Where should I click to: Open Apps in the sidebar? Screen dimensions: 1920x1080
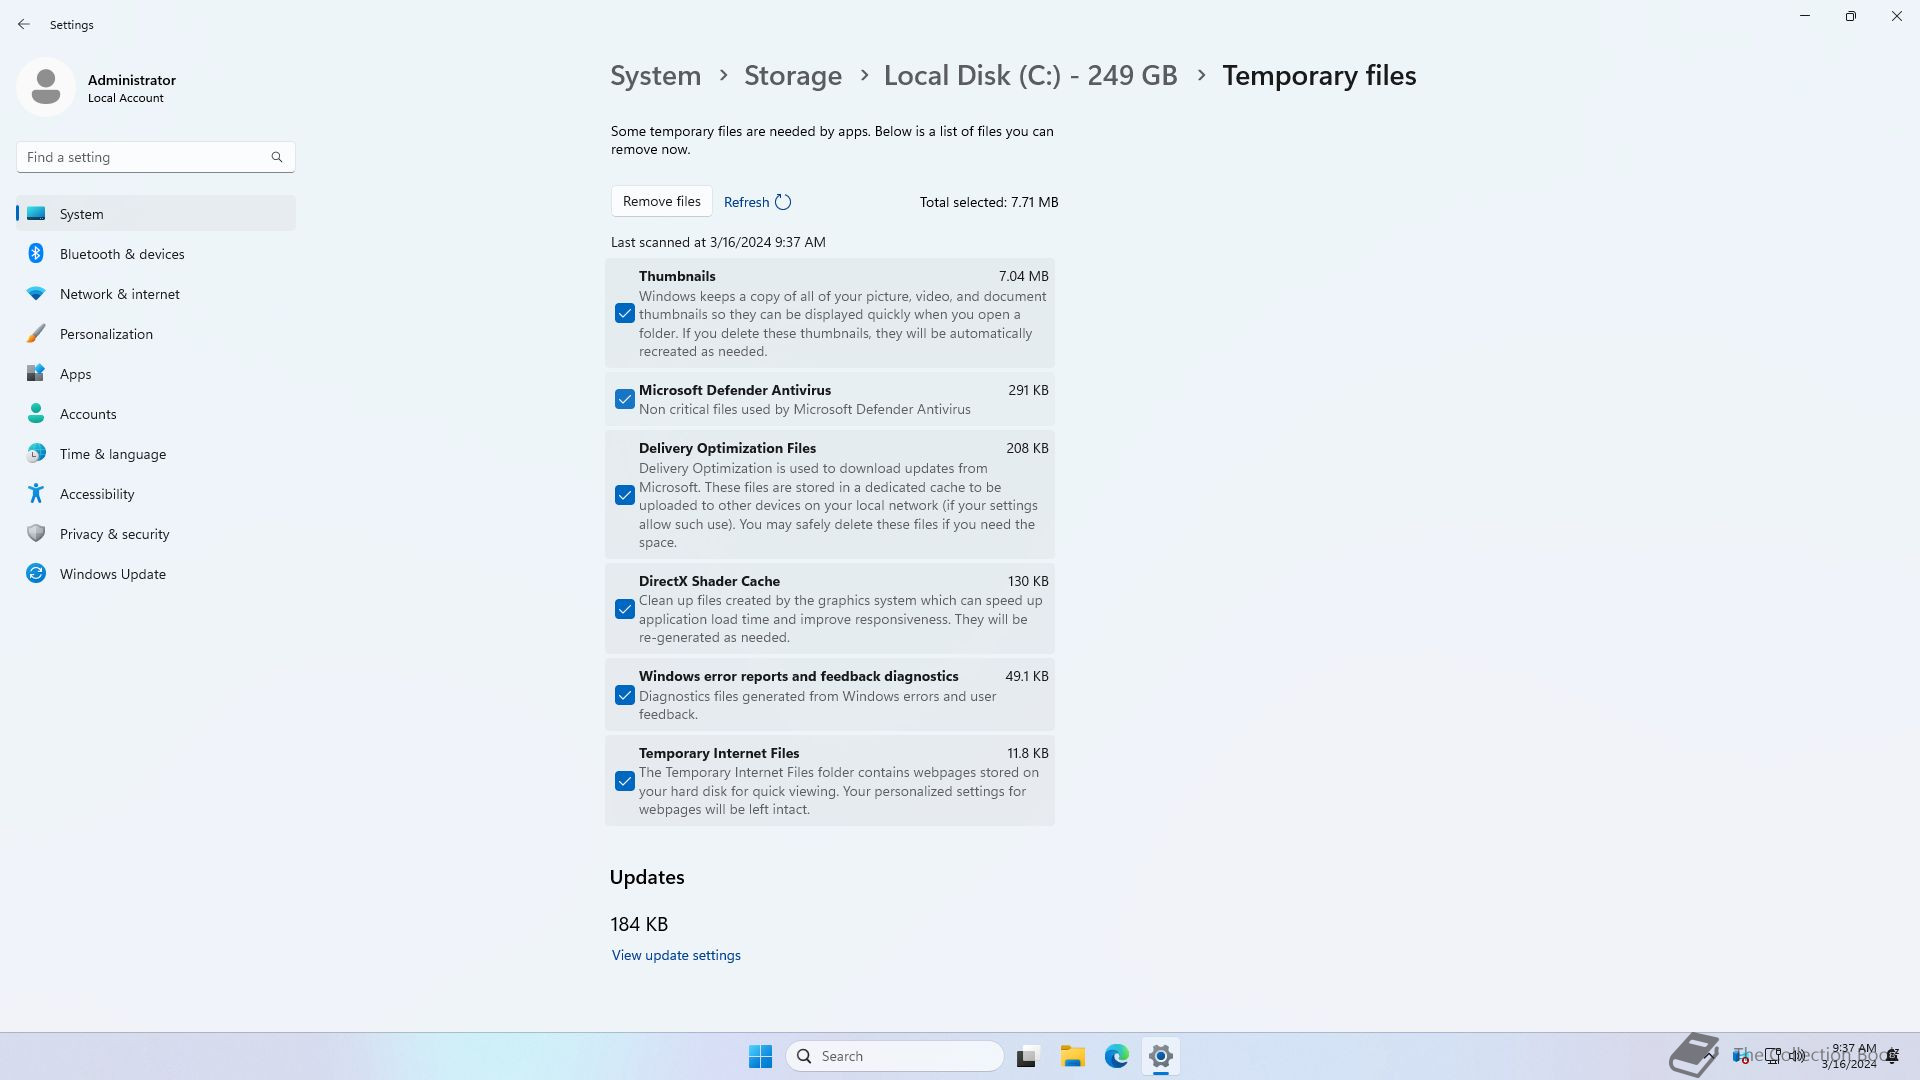click(x=75, y=374)
